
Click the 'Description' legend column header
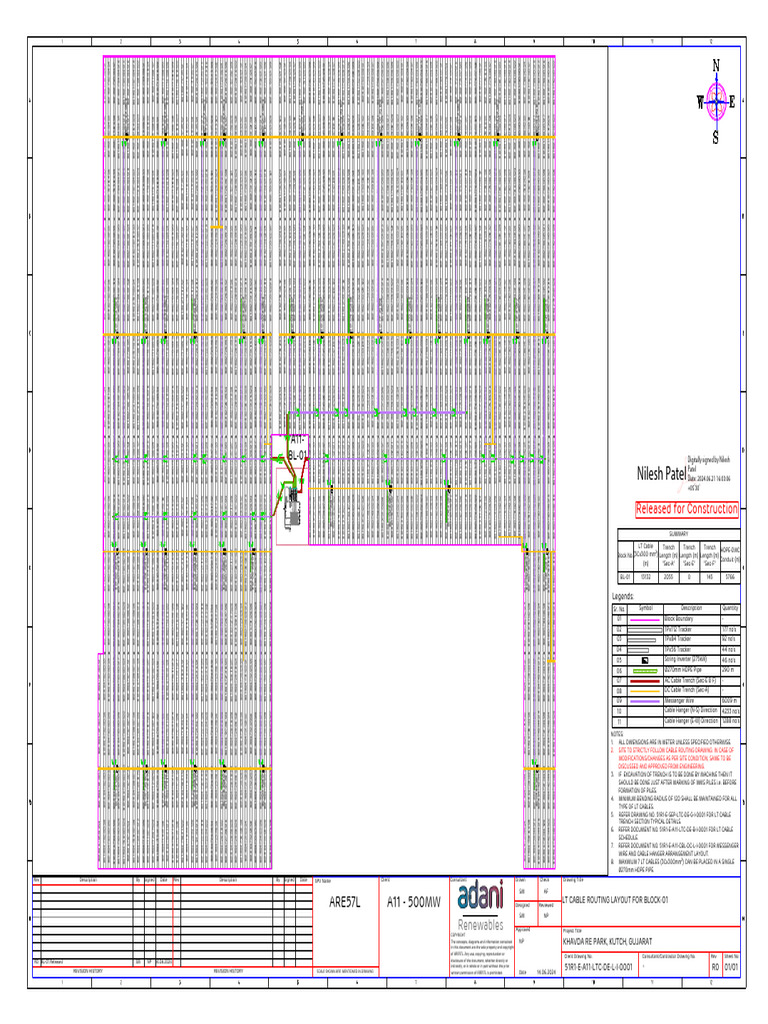coord(692,608)
